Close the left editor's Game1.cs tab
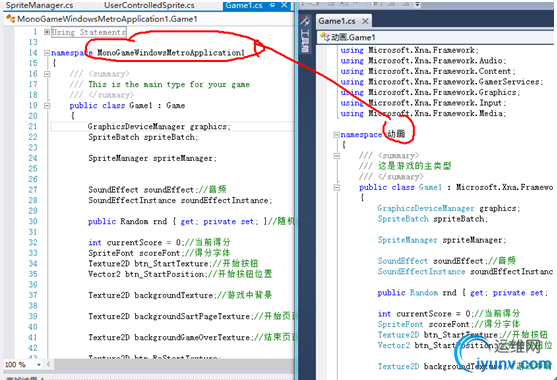Screen dimensions: 557x380 284,5
